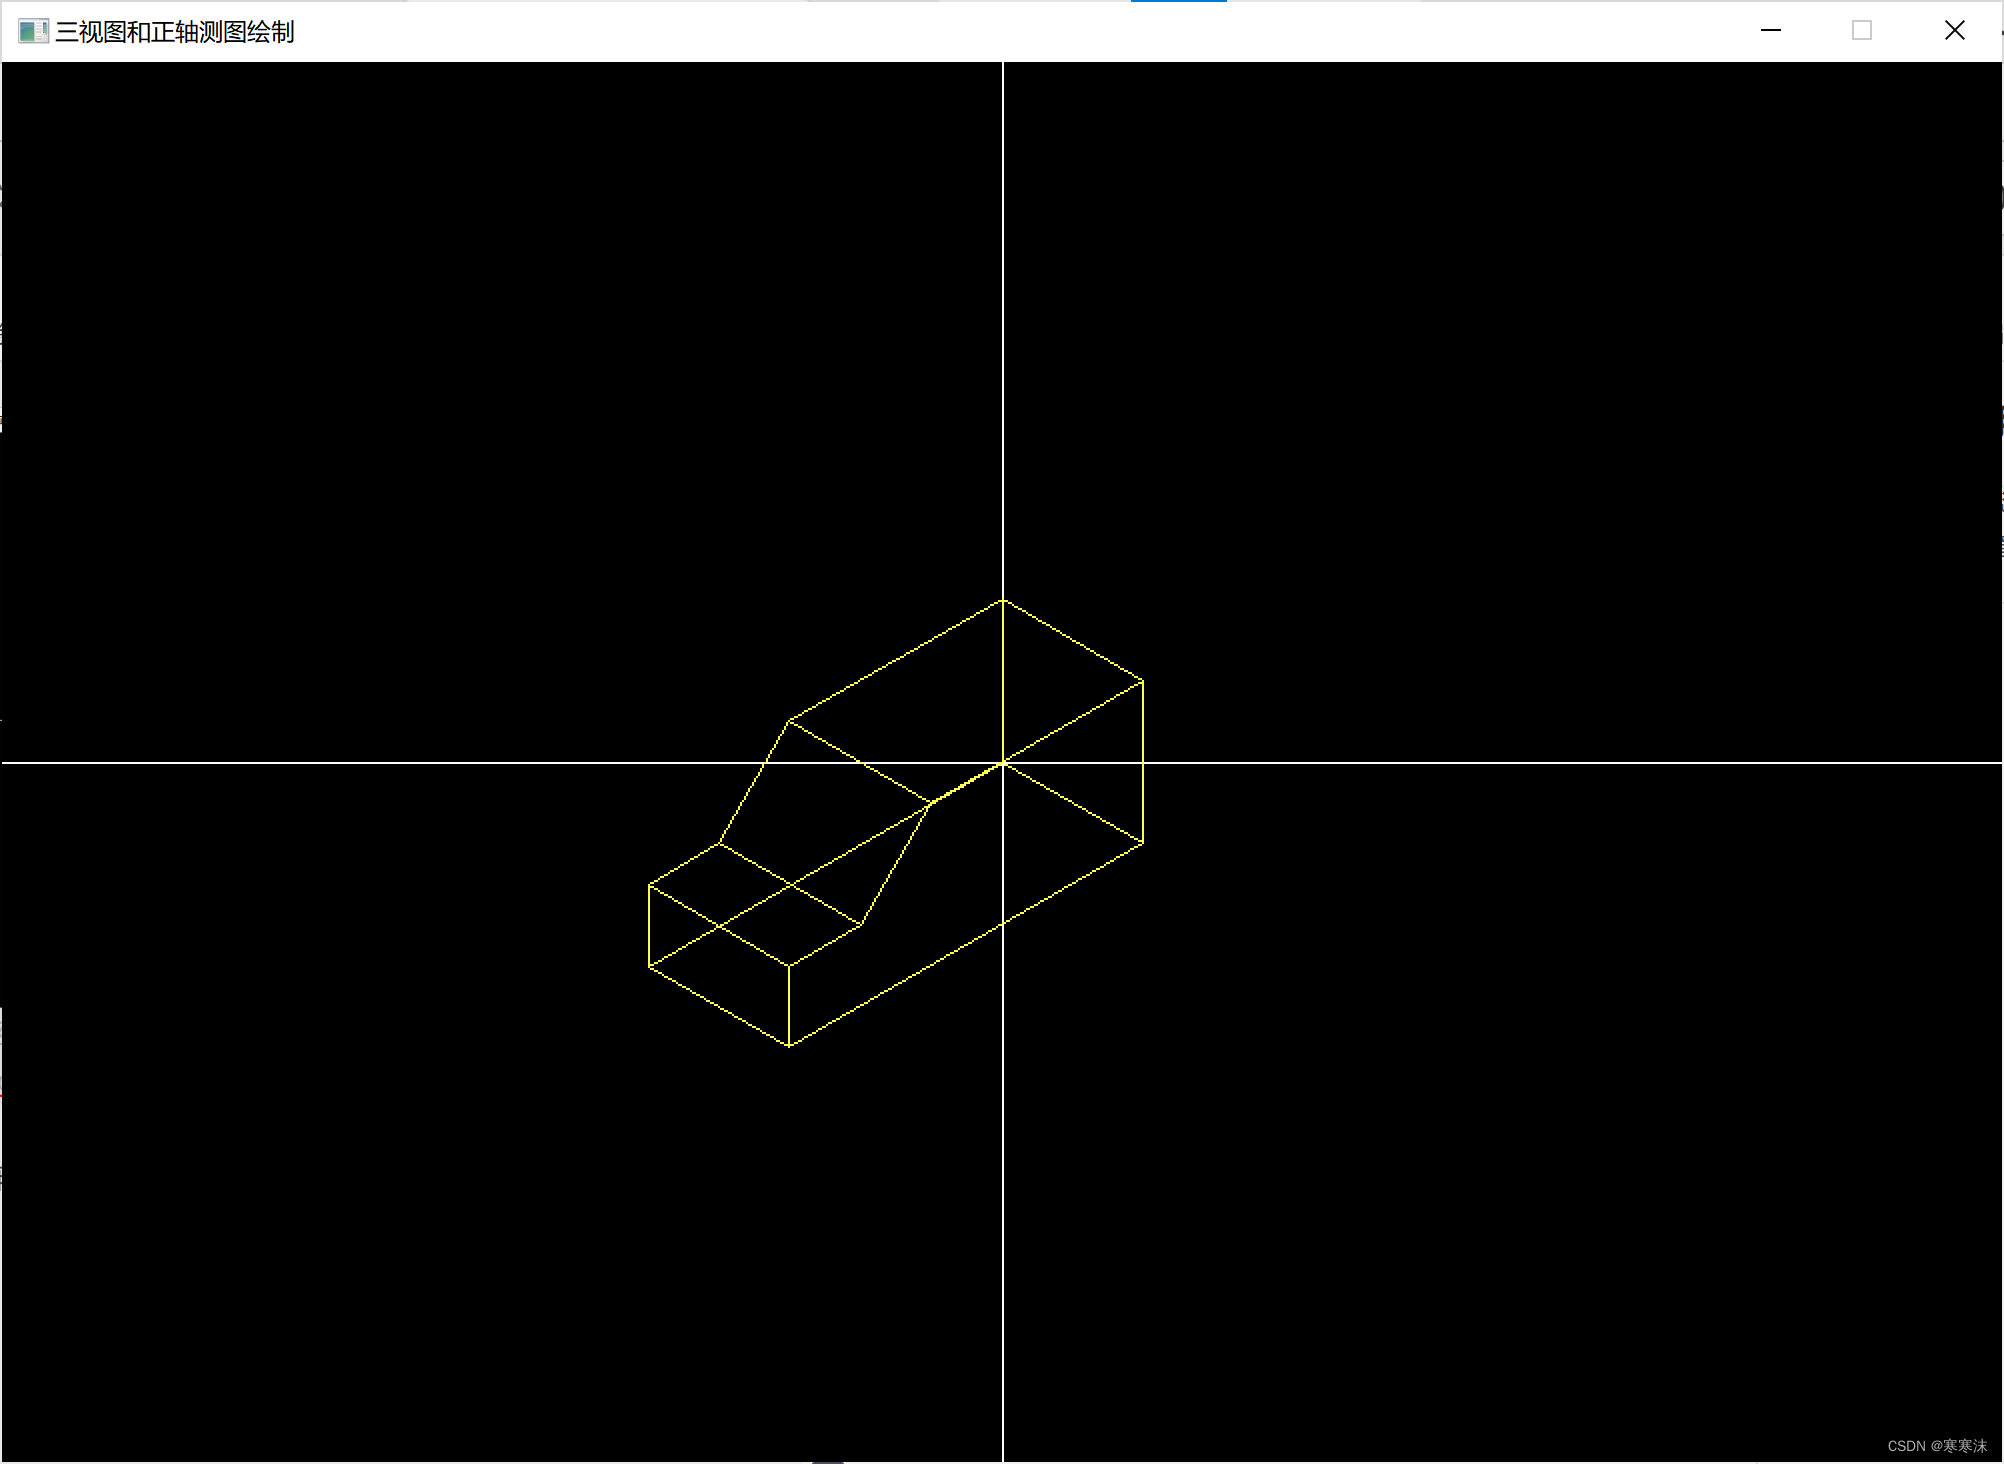The height and width of the screenshot is (1464, 2004).
Task: Click the upper-right corner vertex of the wireframe
Action: (x=1143, y=681)
